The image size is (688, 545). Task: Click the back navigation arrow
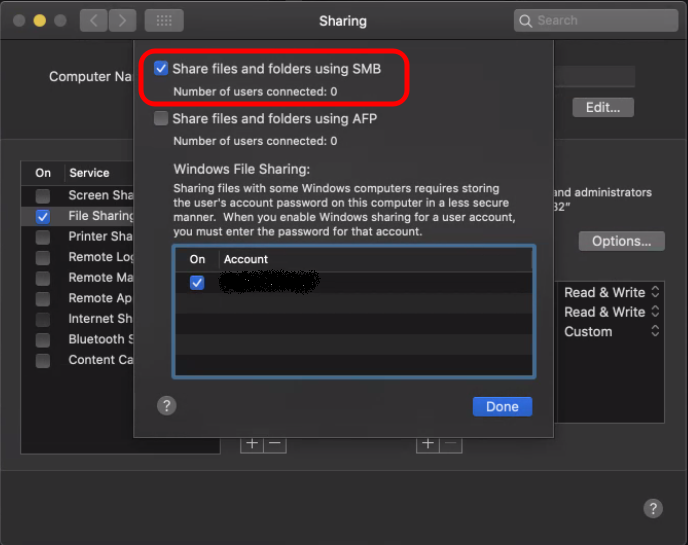[93, 20]
